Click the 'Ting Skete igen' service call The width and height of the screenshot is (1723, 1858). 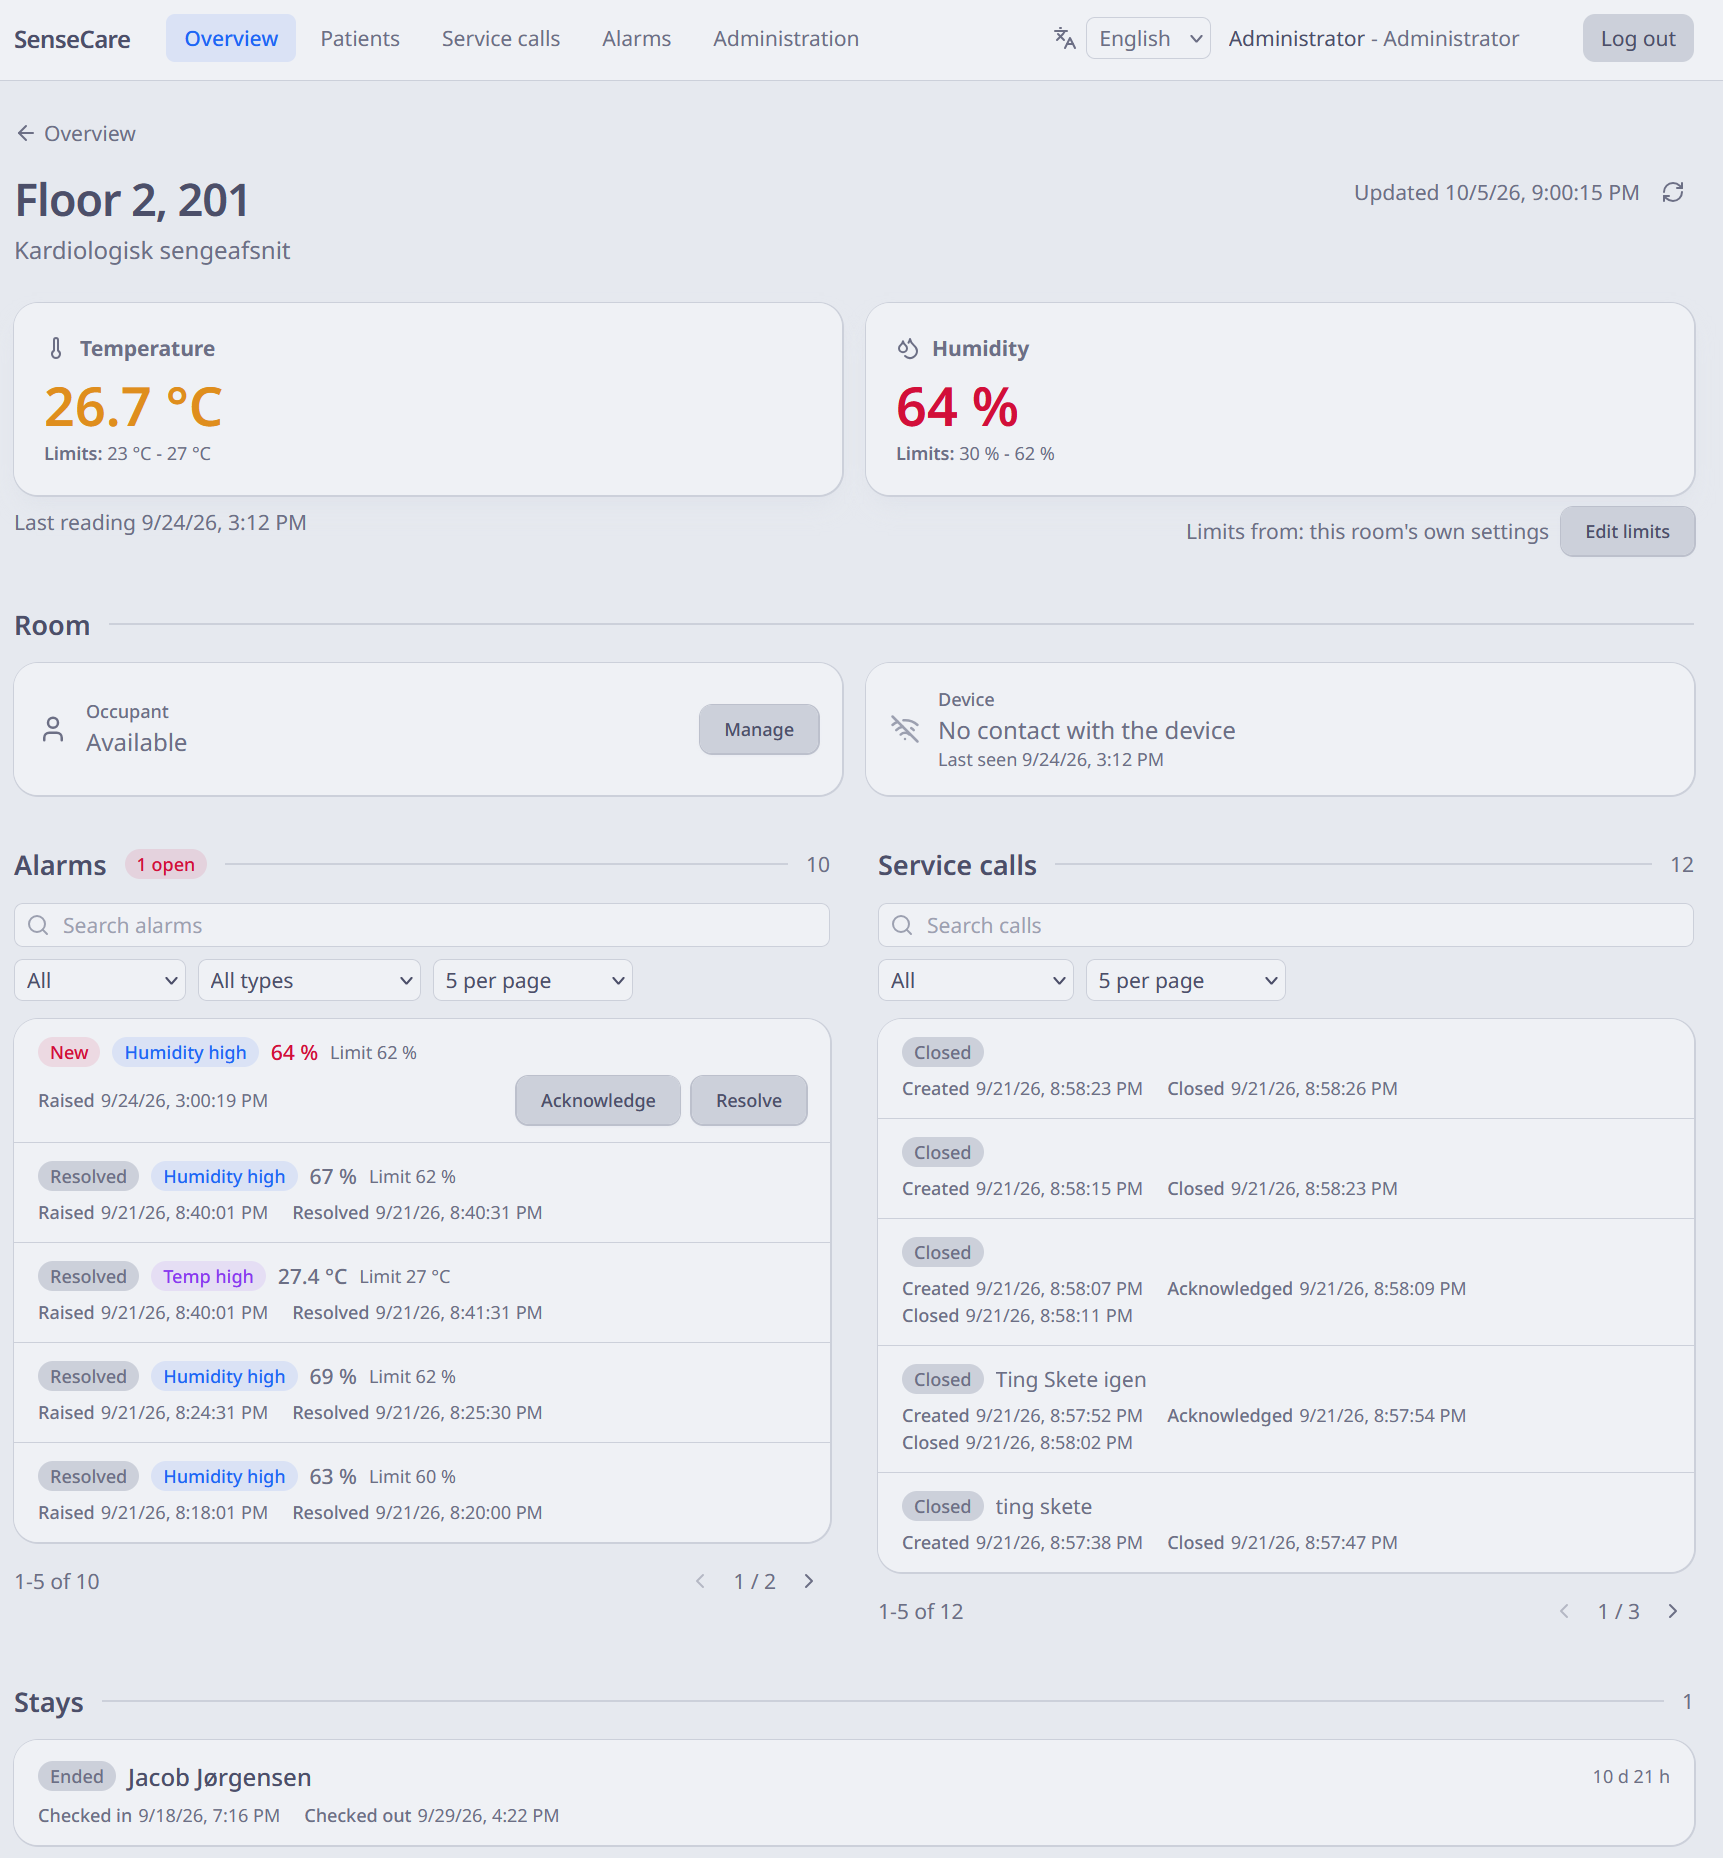[x=1286, y=1409]
